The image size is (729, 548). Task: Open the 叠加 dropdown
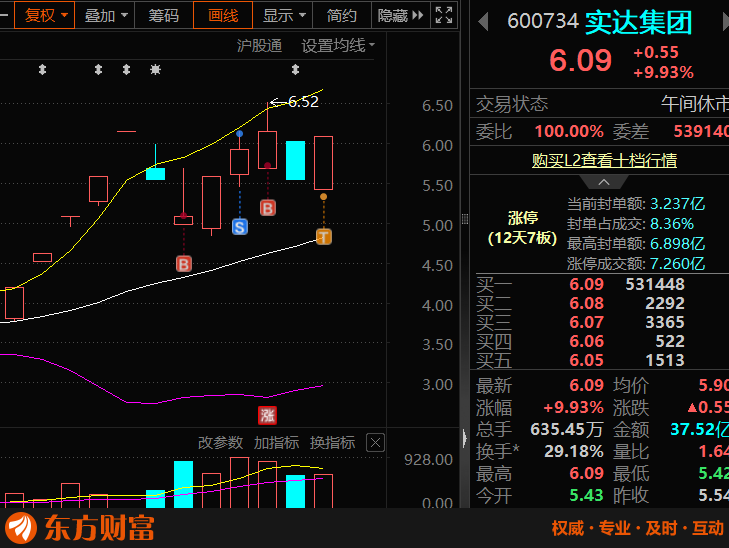pyautogui.click(x=105, y=15)
